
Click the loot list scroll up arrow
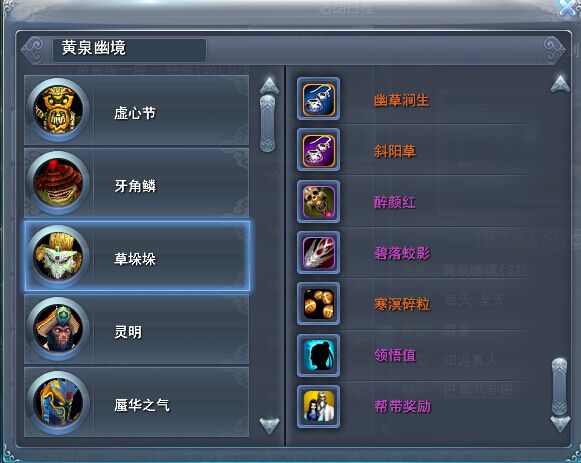pos(560,84)
